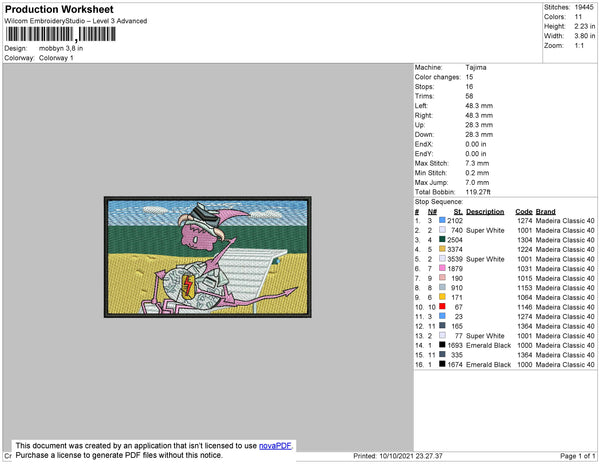Viewport: 600px width, 464px height.
Task: Click the Color changes value 15
Action: coord(470,77)
